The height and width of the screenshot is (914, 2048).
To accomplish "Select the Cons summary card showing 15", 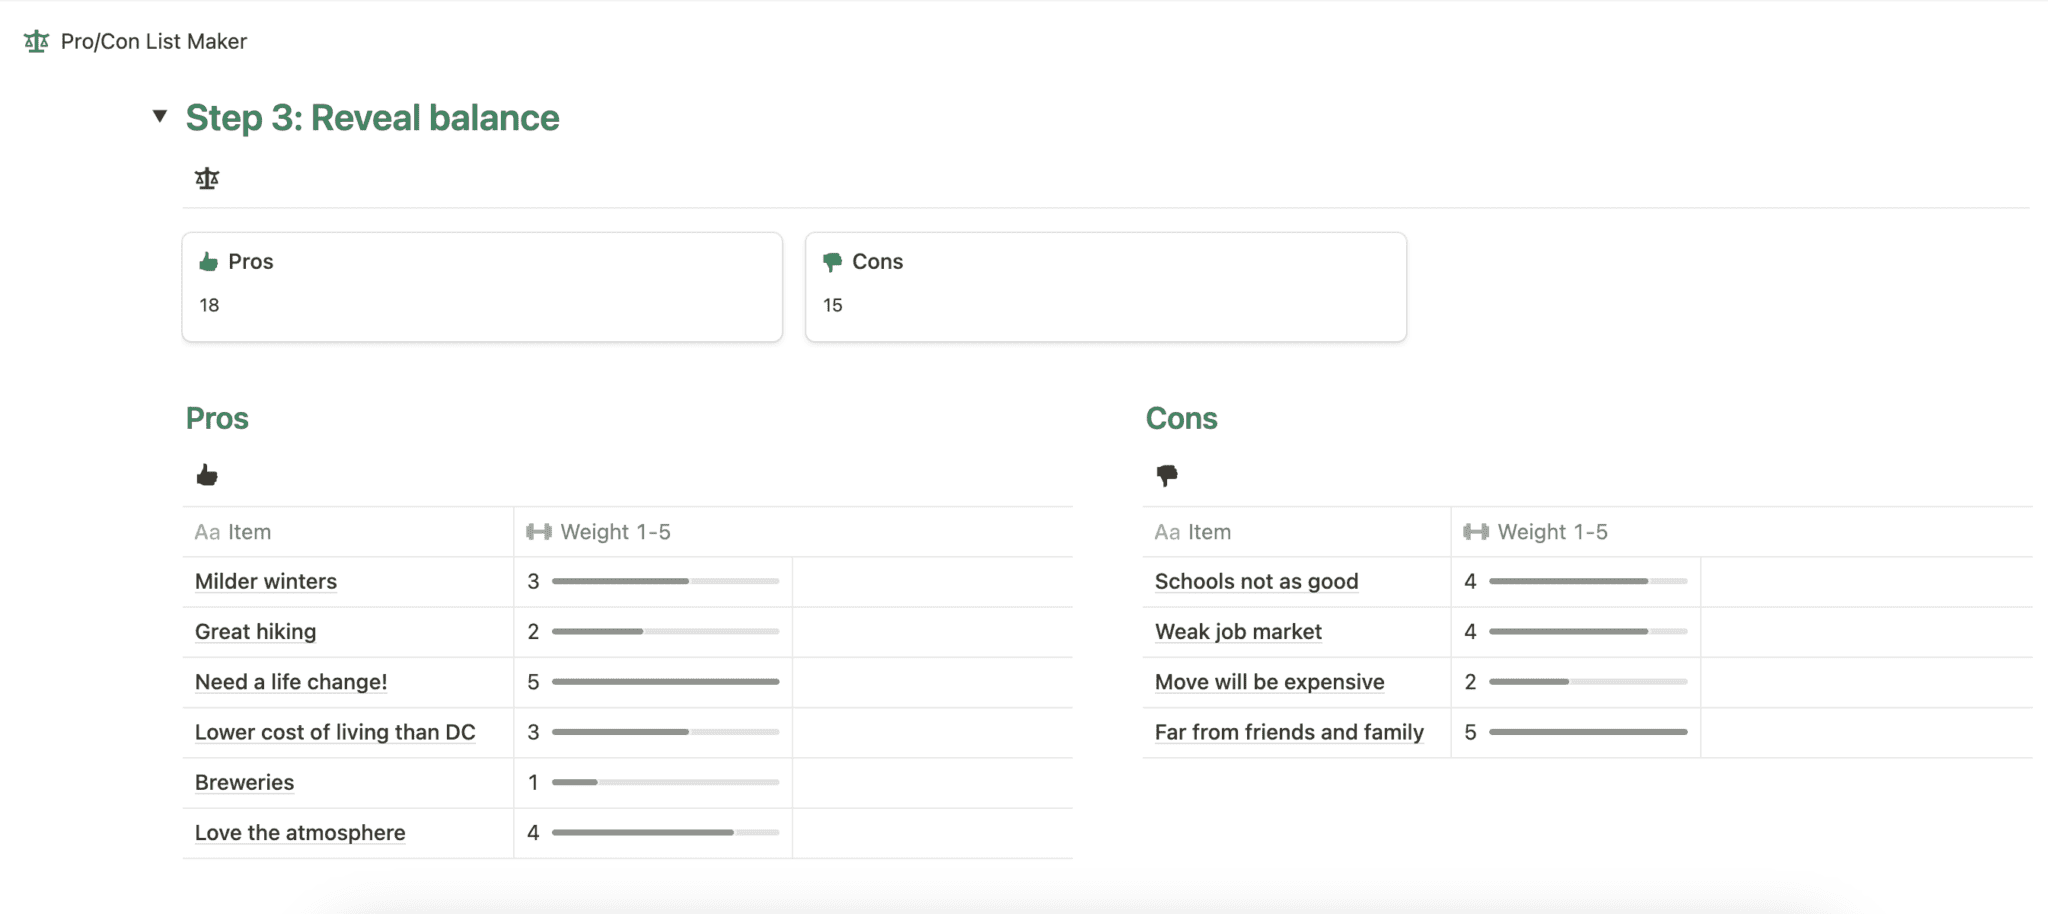I will point(1105,286).
